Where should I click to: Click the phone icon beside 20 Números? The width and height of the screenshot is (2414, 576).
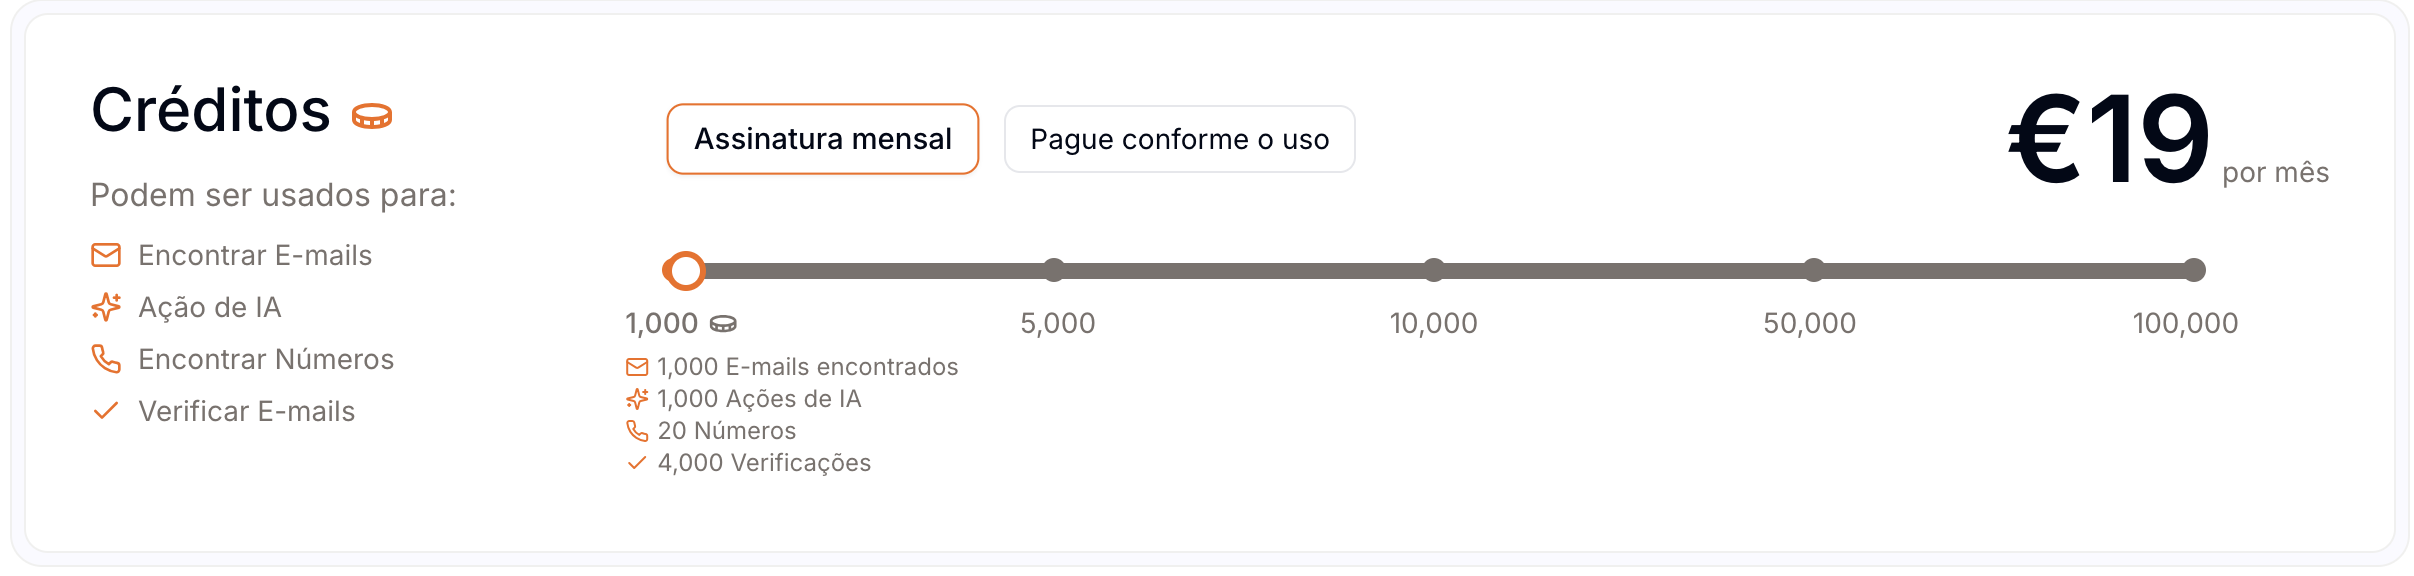[x=637, y=431]
